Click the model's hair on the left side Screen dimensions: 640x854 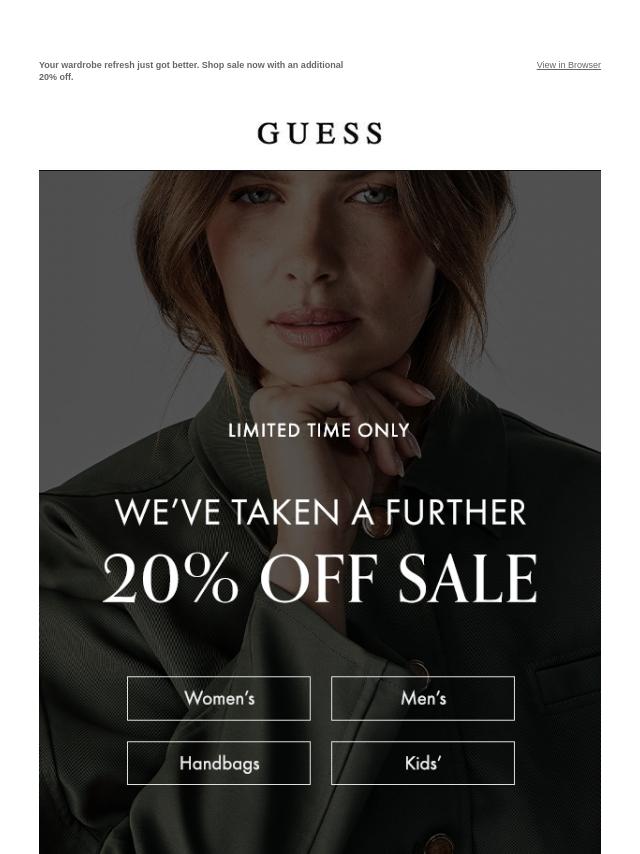click(x=174, y=261)
